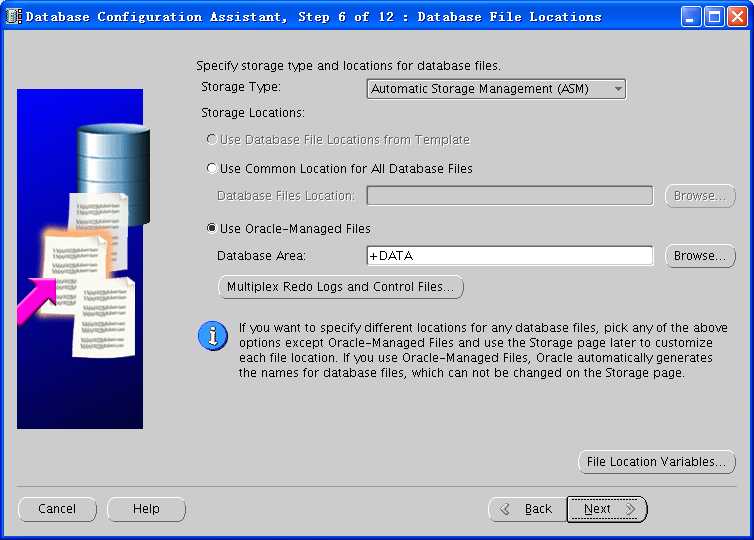
Task: Close the Database Configuration Assistant window
Action: pos(737,17)
